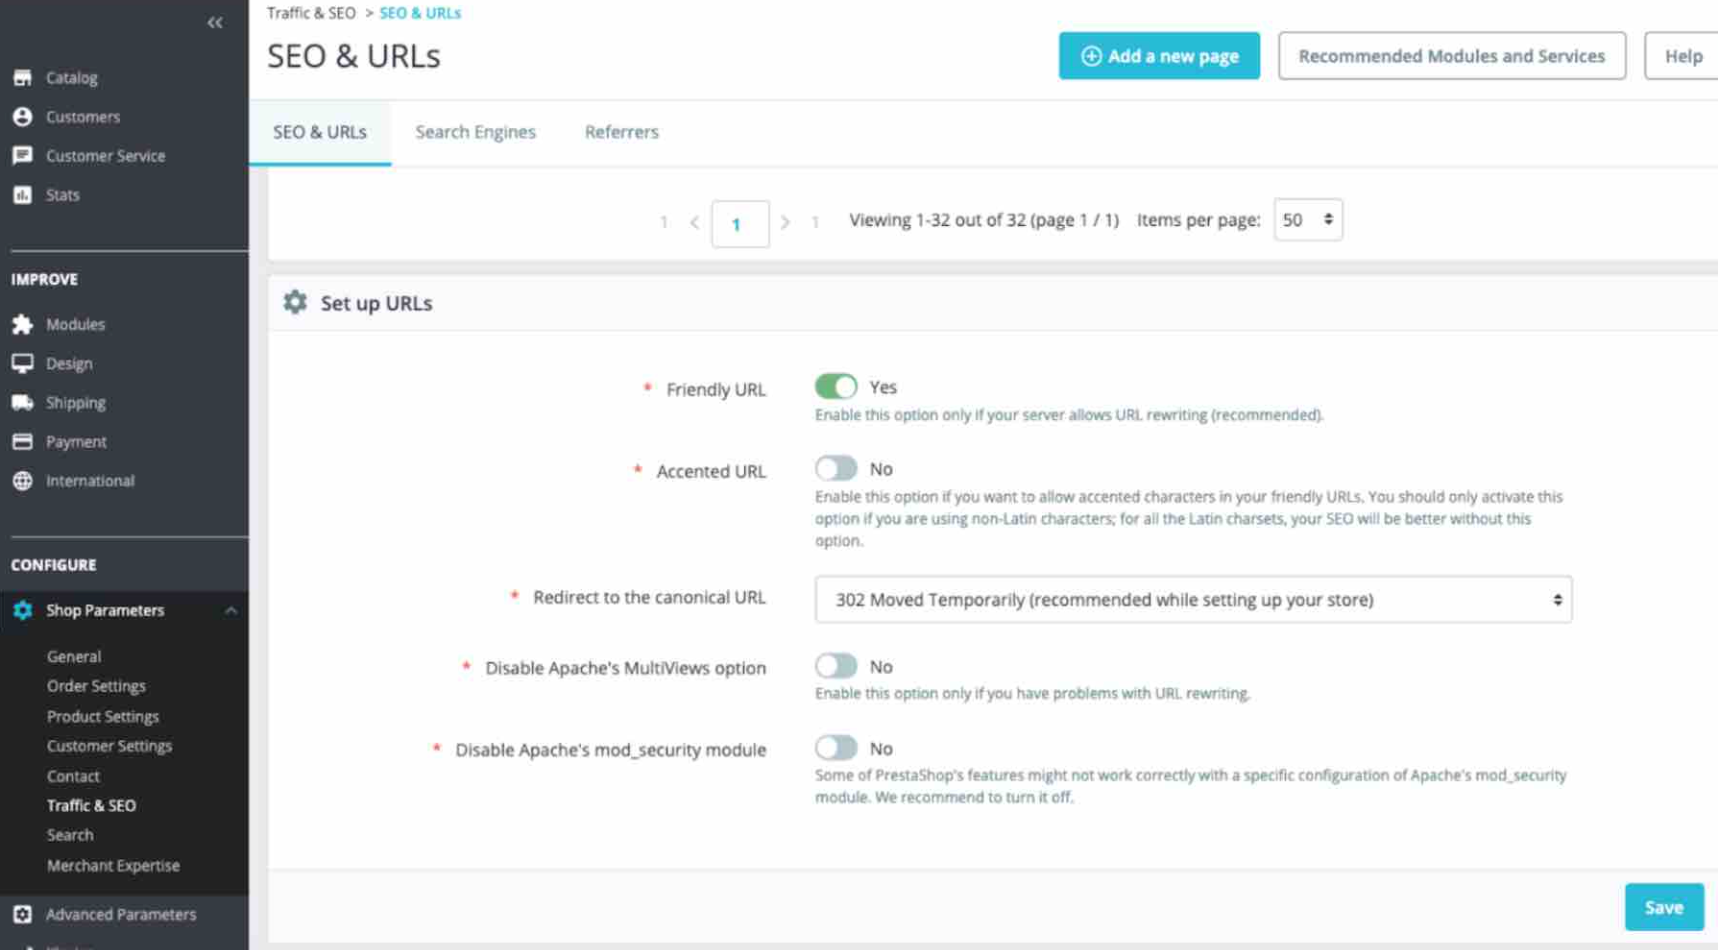
Task: Collapse the Shop Parameters menu section
Action: click(231, 611)
